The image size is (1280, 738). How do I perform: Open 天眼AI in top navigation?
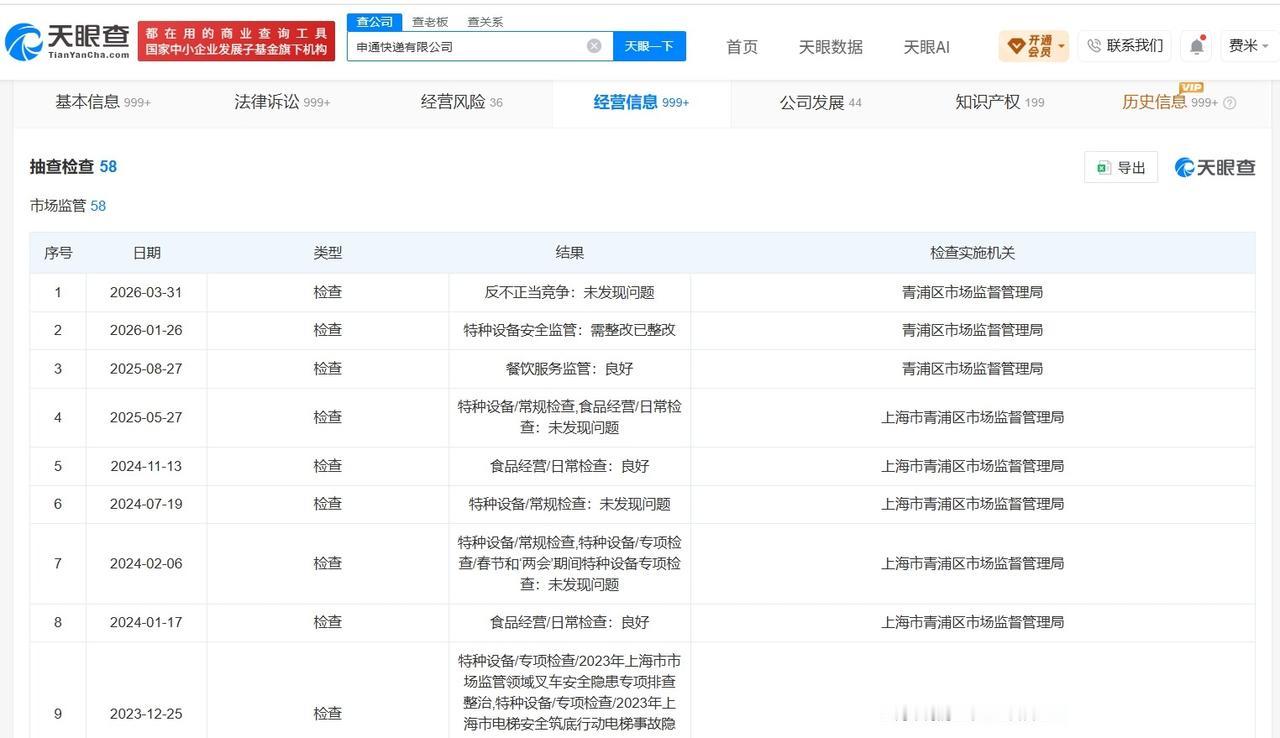[926, 47]
